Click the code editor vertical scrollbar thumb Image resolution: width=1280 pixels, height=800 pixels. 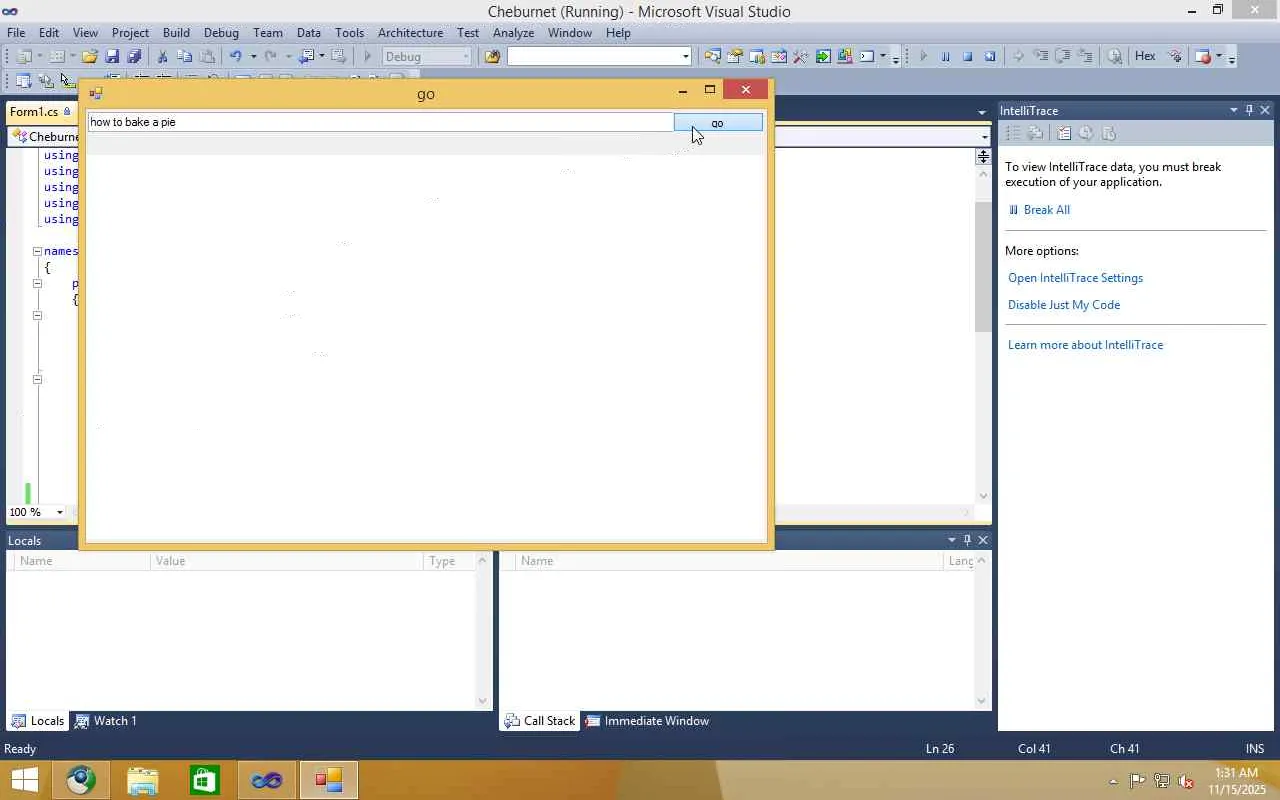983,265
